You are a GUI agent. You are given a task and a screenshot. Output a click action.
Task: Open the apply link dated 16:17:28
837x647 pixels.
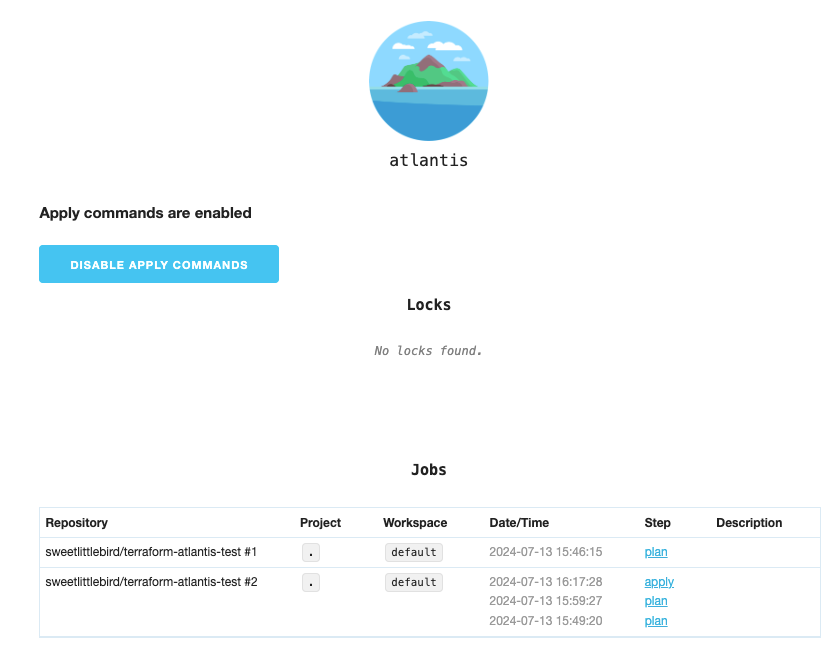coord(659,582)
